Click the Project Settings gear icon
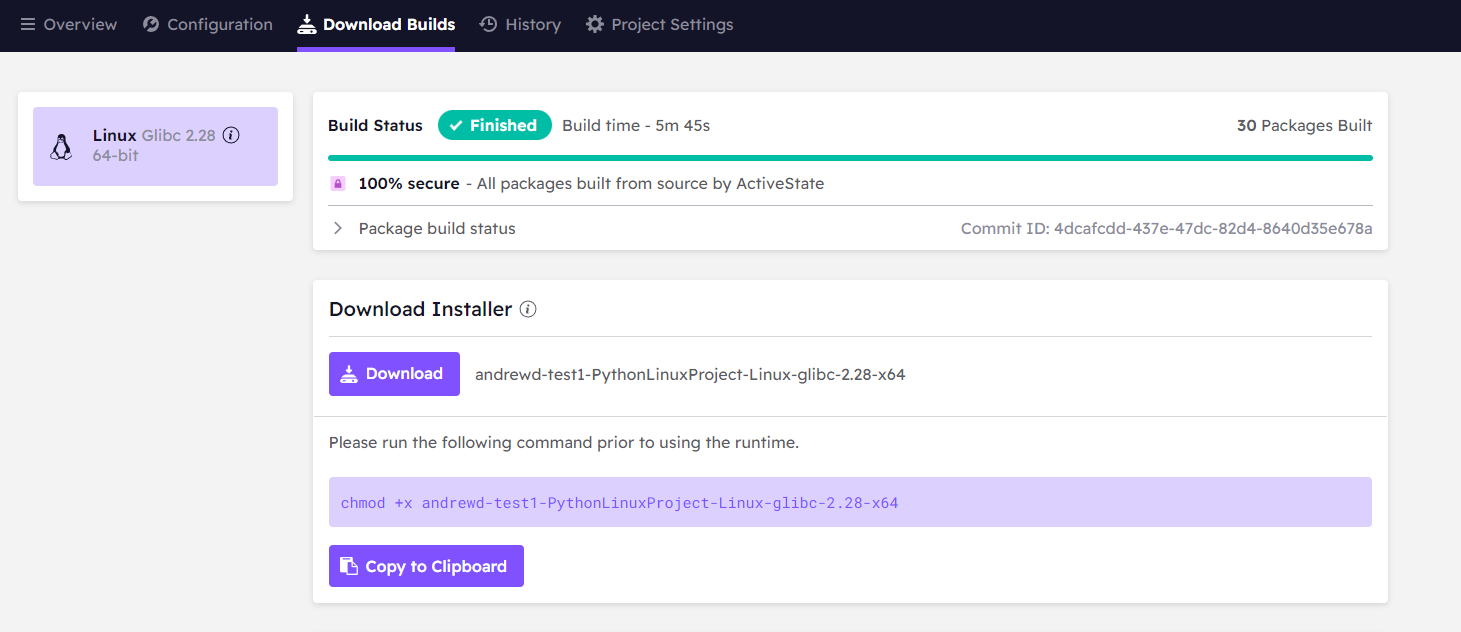The image size is (1461, 632). pos(595,24)
